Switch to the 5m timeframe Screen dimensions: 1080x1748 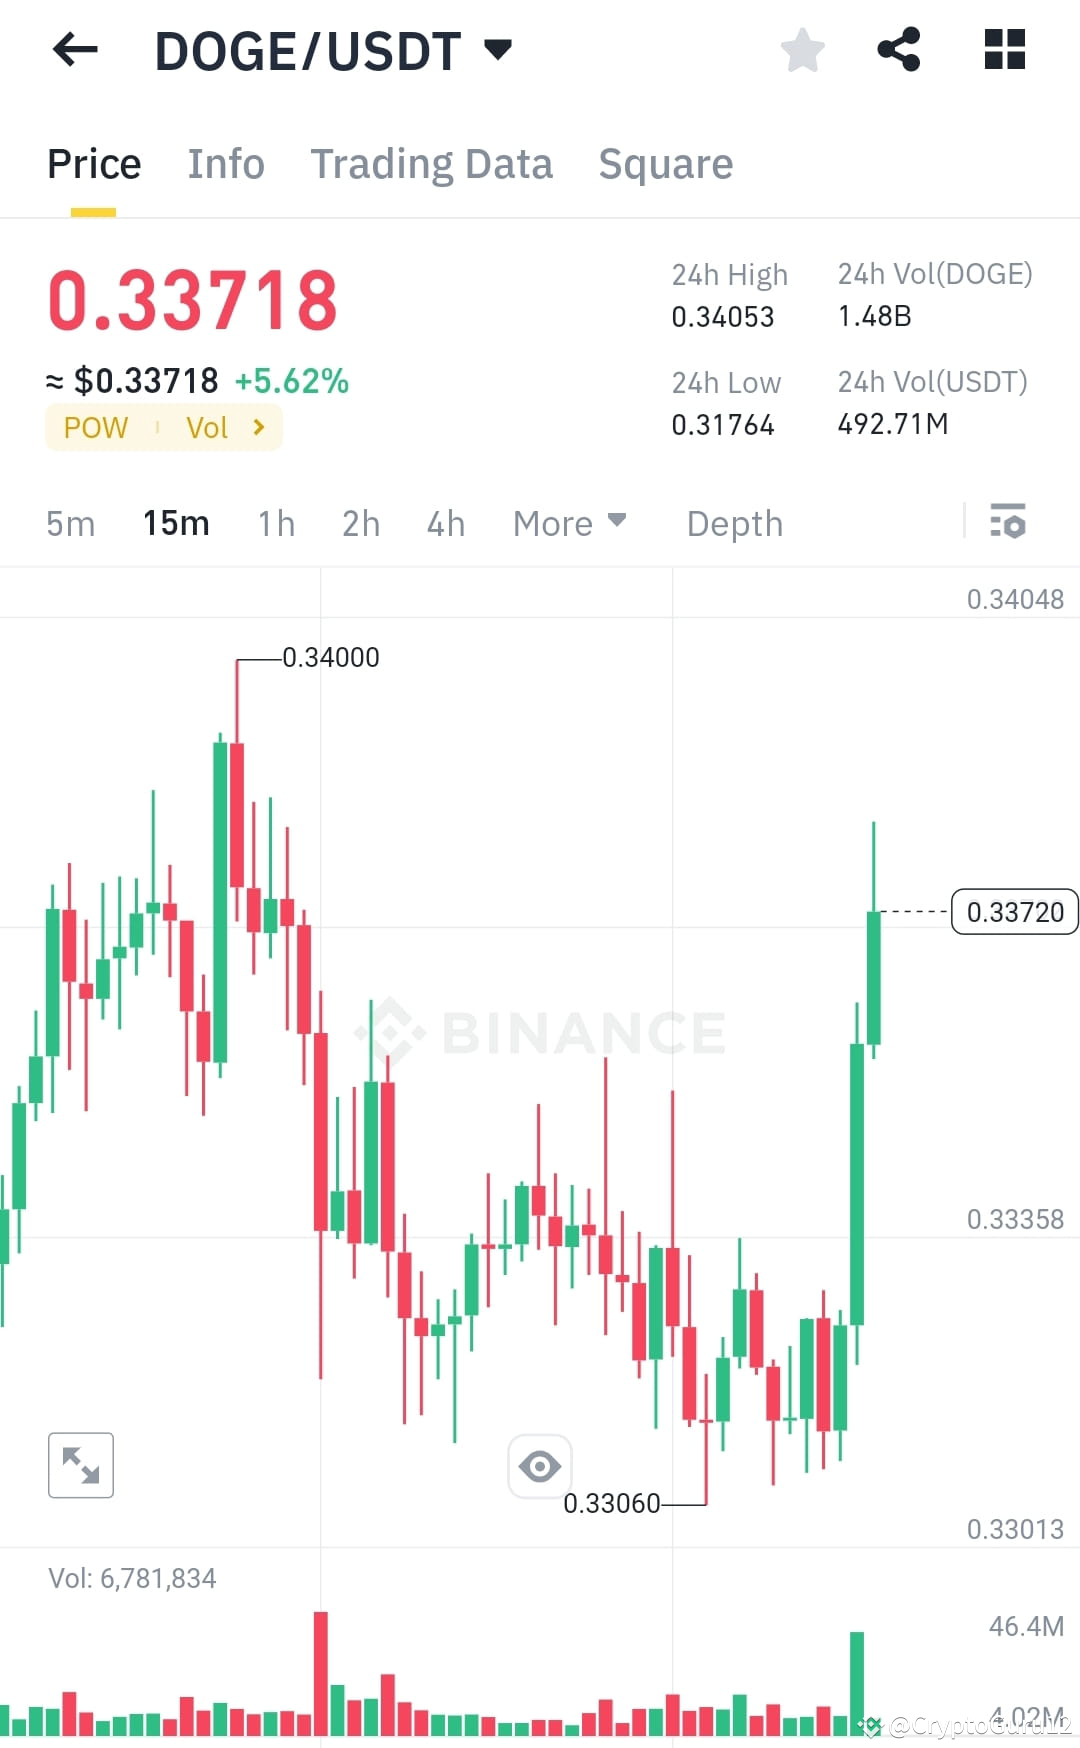[70, 522]
